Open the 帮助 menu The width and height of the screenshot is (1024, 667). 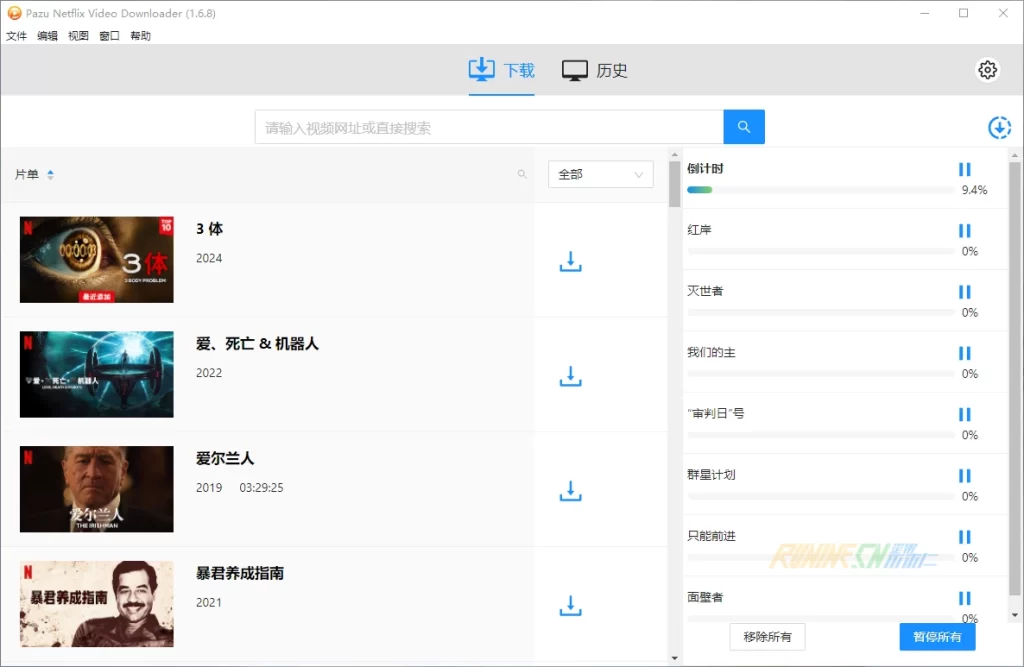pyautogui.click(x=140, y=36)
